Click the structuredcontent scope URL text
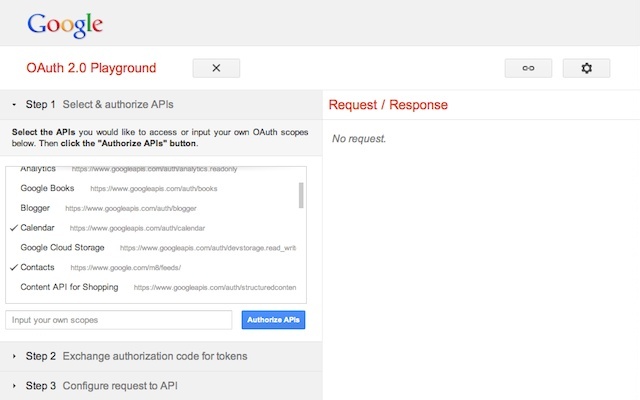Image resolution: width=640 pixels, height=400 pixels. coord(215,288)
